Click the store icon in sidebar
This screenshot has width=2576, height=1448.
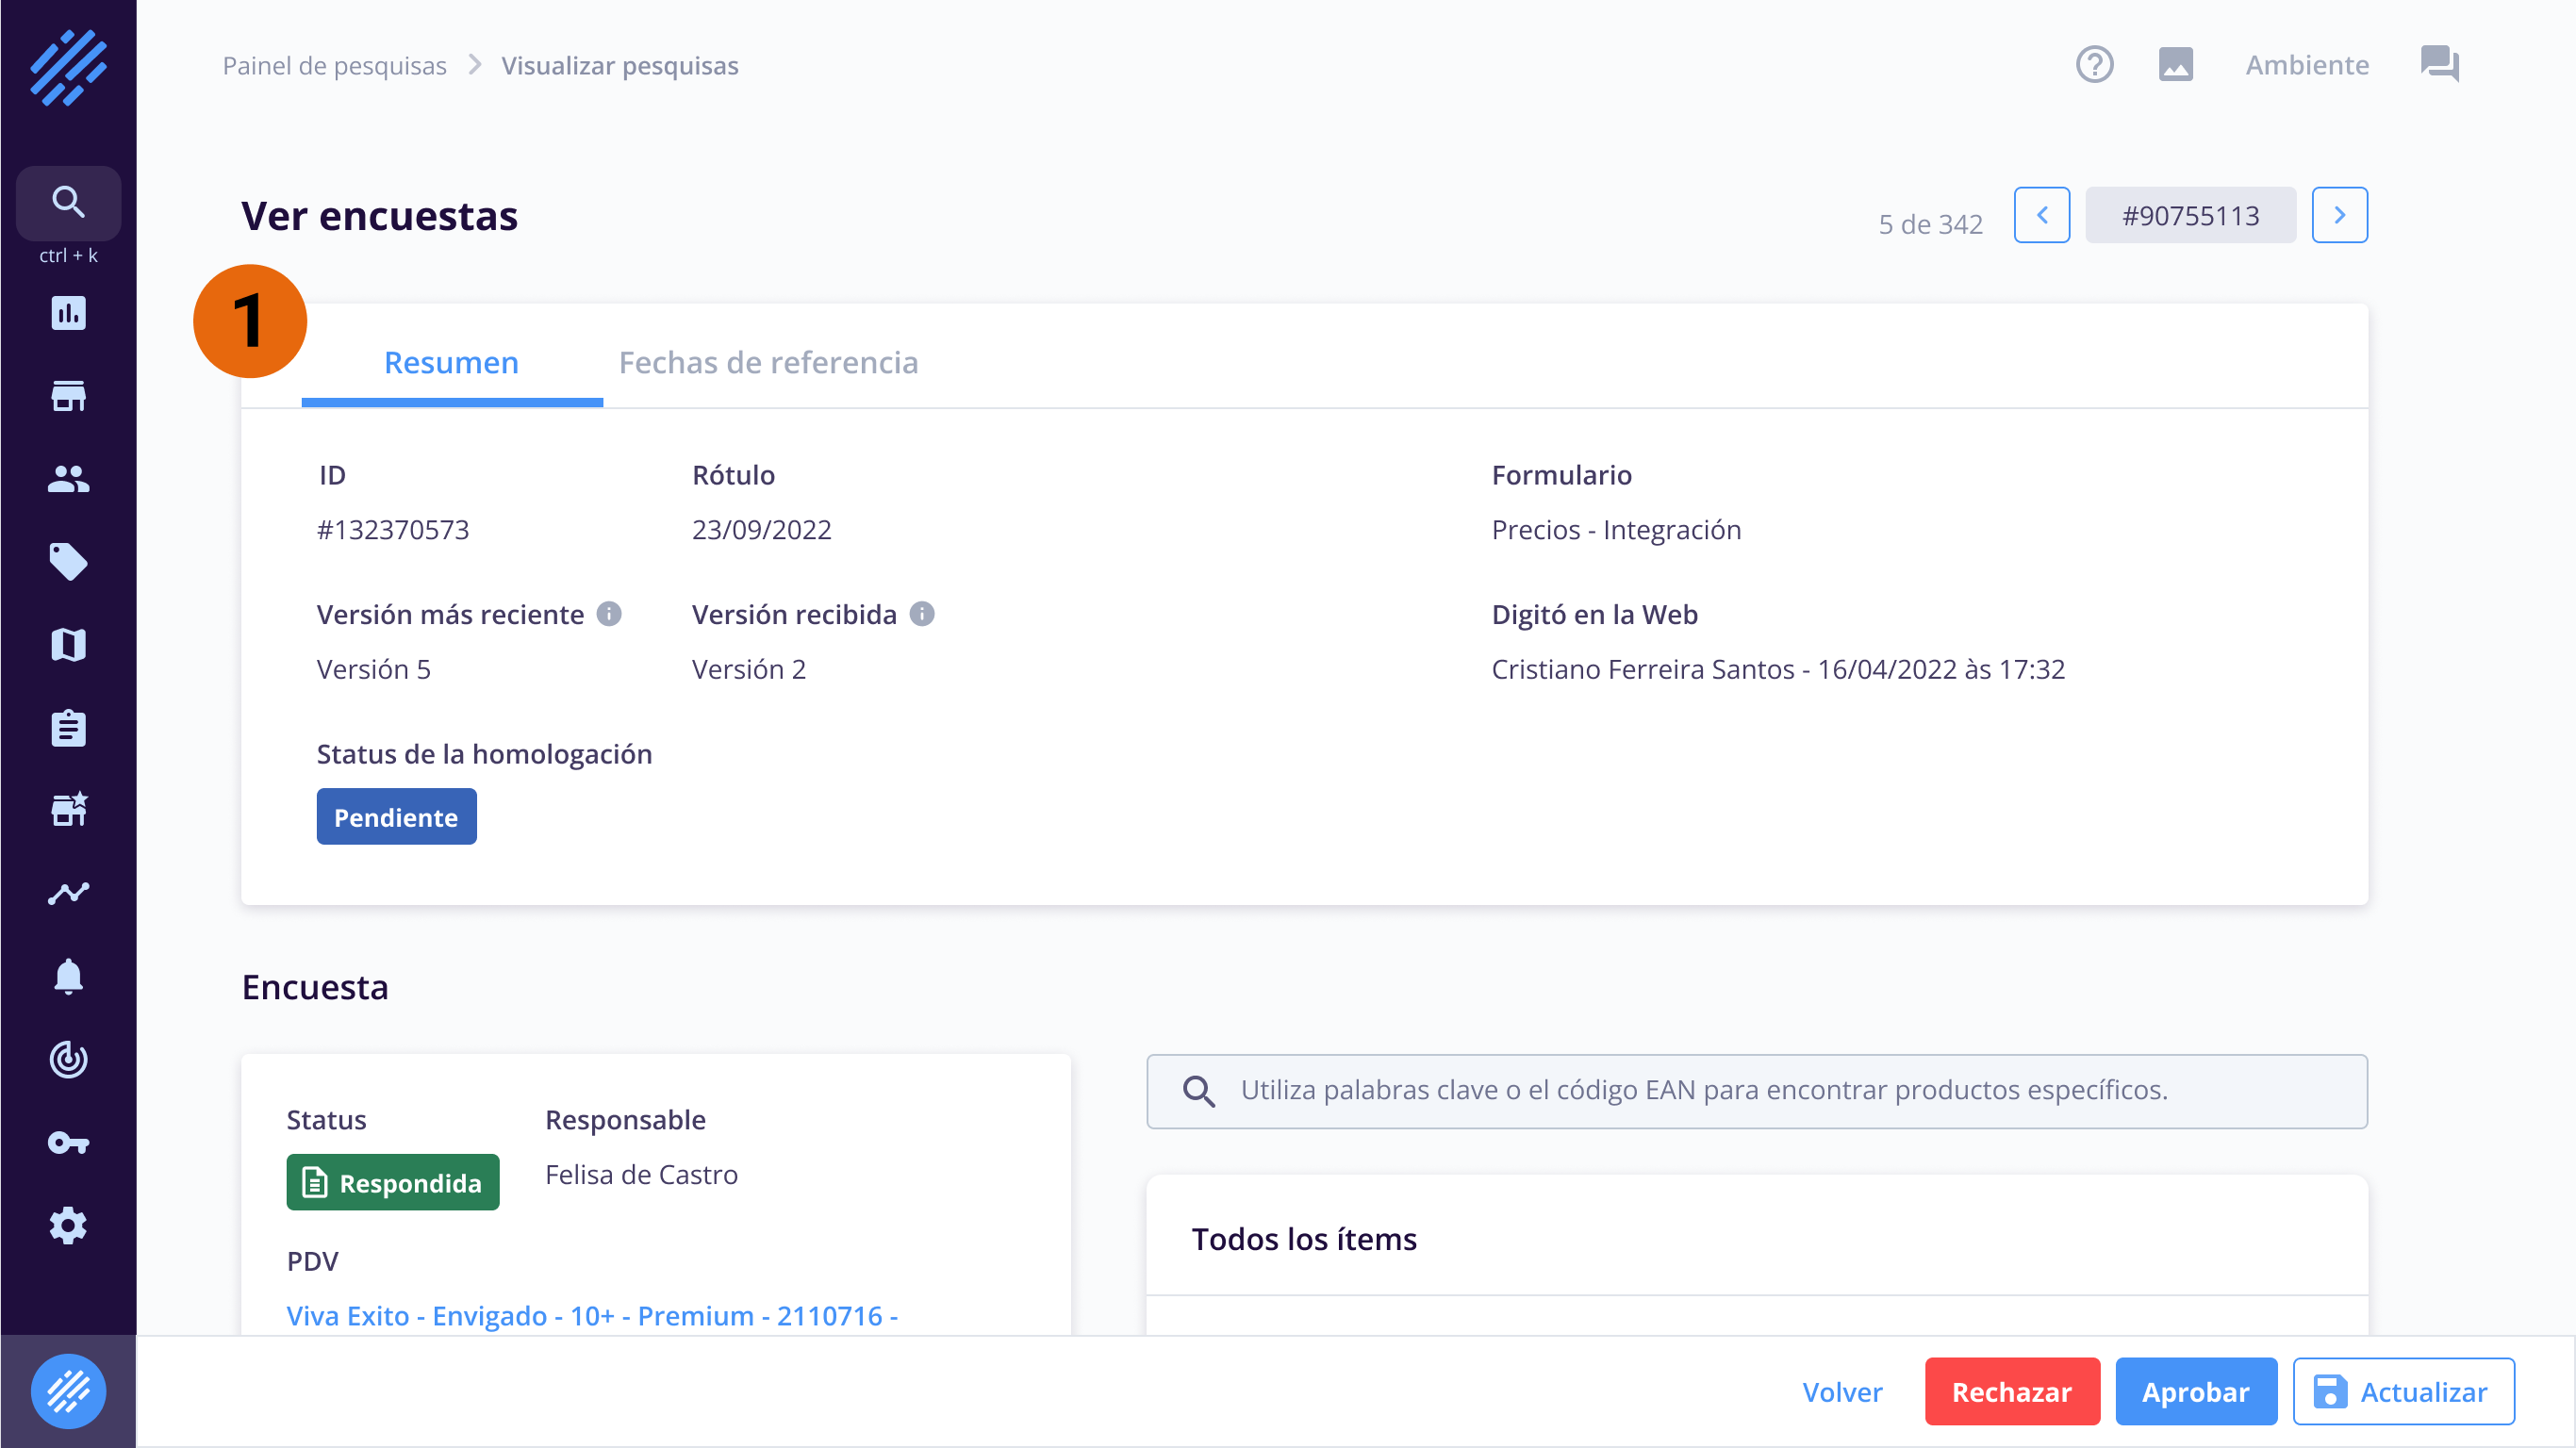[68, 396]
